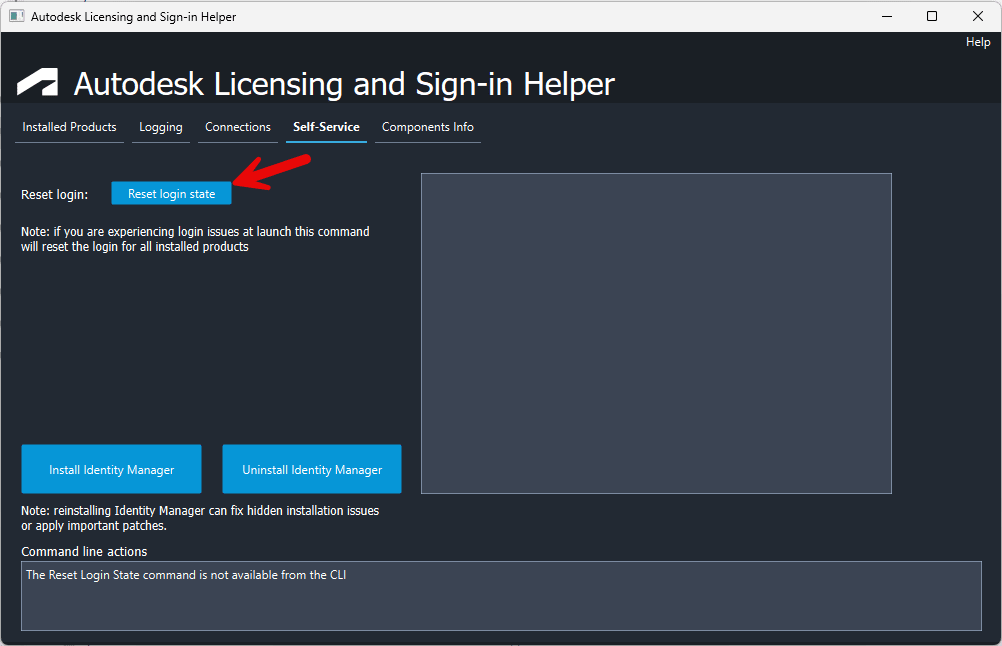This screenshot has height=646, width=1002.
Task: Click note about experiencing login issues
Action: (195, 239)
